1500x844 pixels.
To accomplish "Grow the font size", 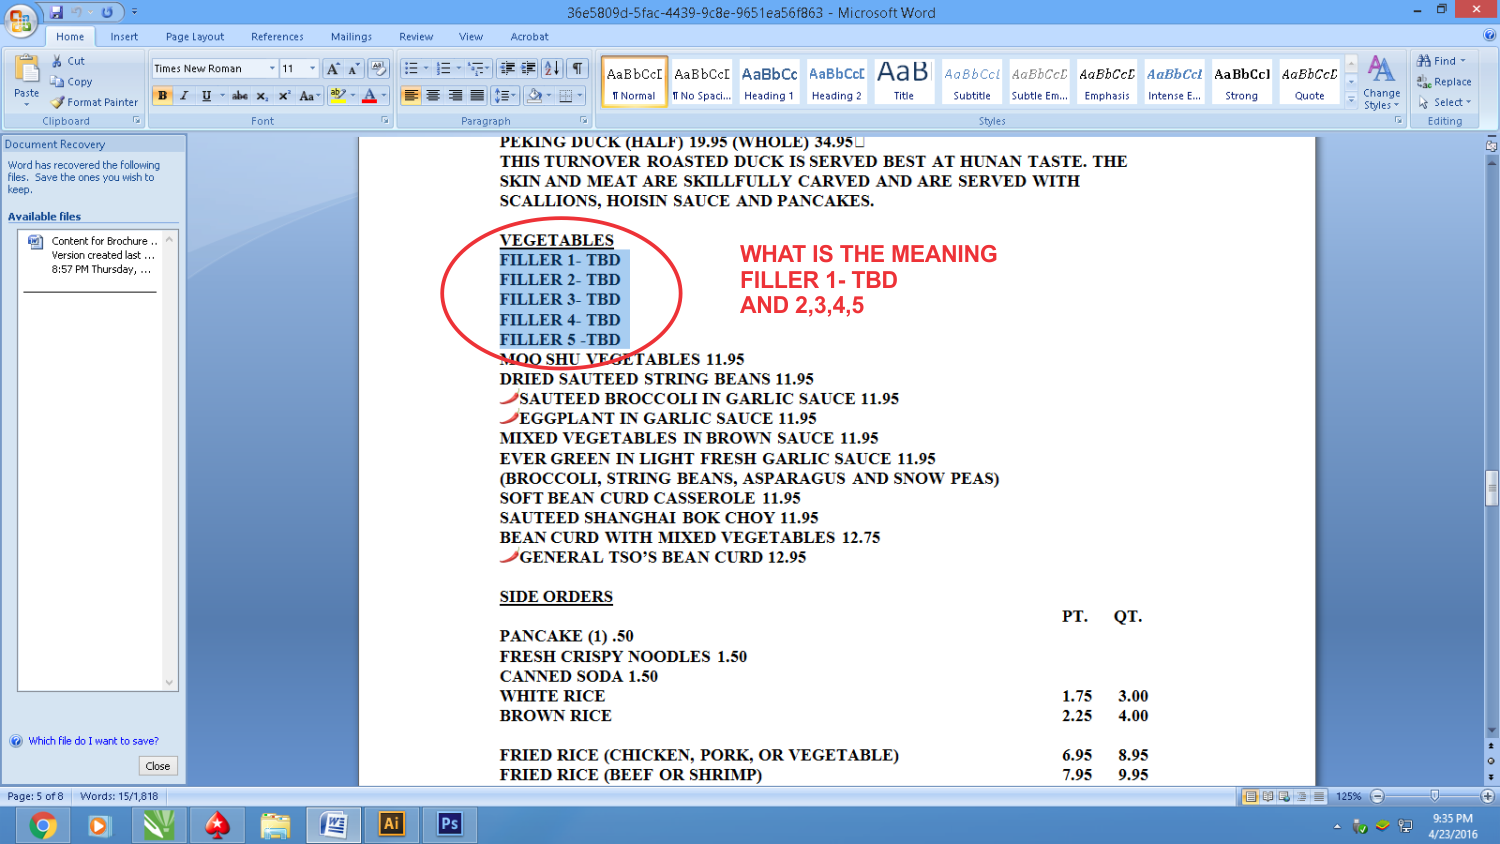I will [x=333, y=69].
